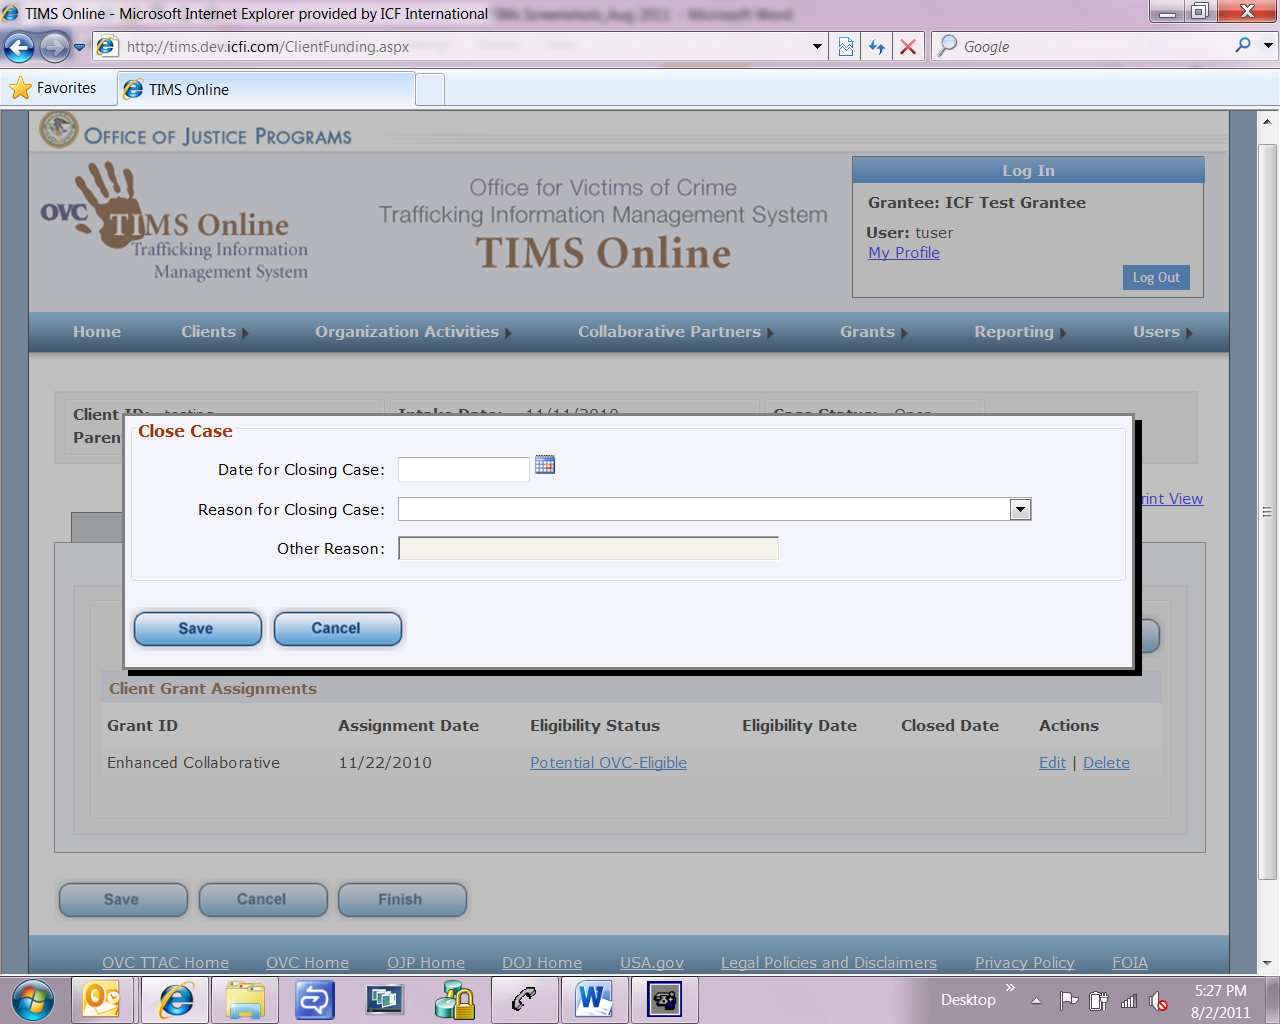
Task: Focus the Date for Closing Case field
Action: 464,469
